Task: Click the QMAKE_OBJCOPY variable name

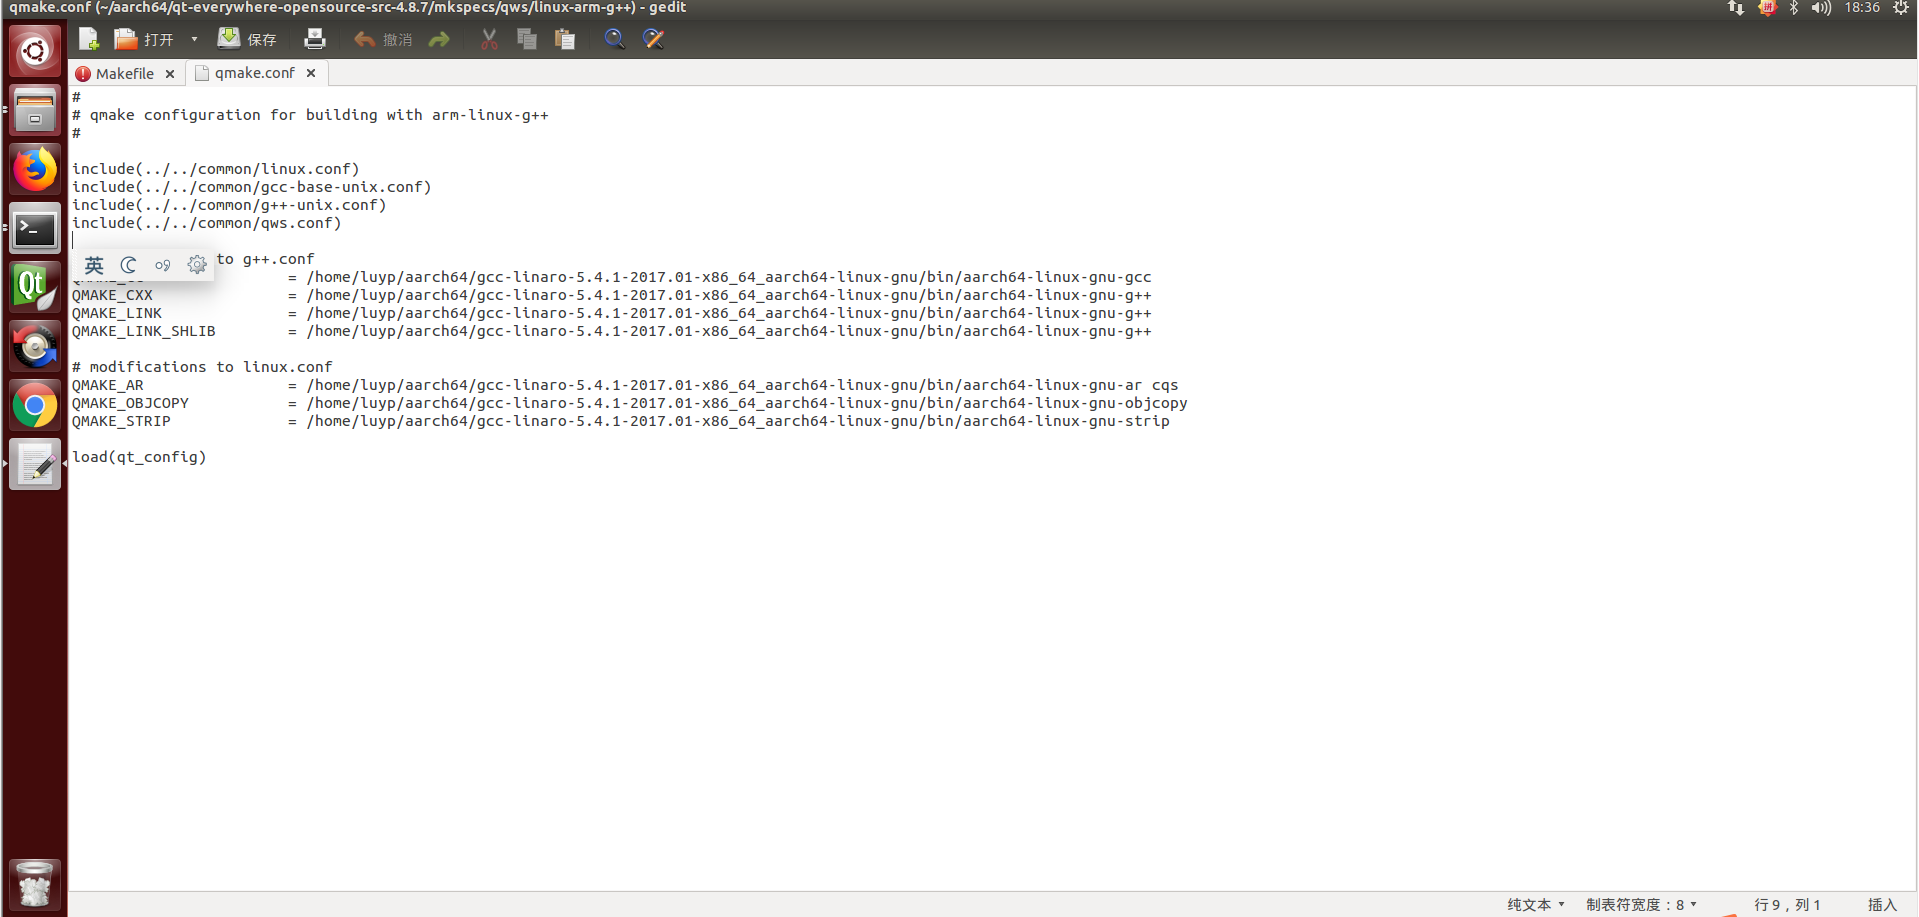Action: pyautogui.click(x=130, y=403)
